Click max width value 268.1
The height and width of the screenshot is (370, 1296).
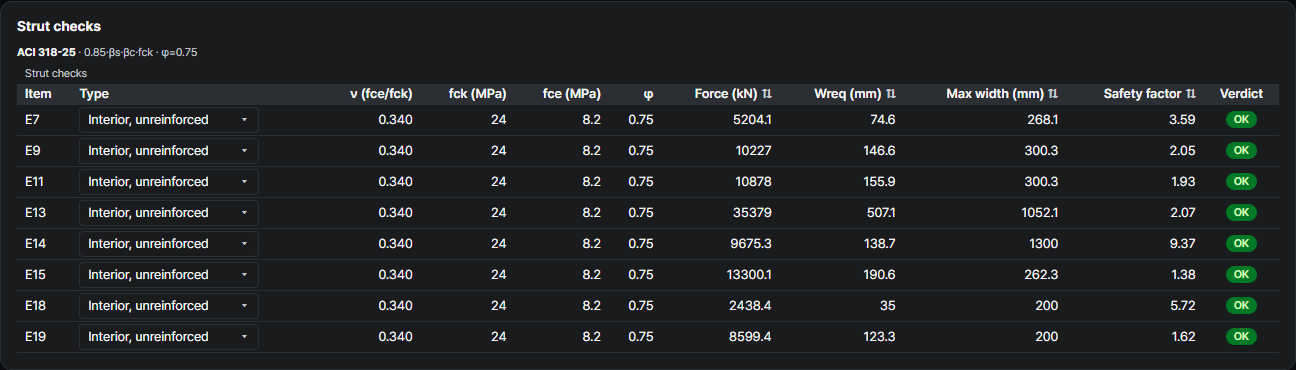tap(1043, 120)
